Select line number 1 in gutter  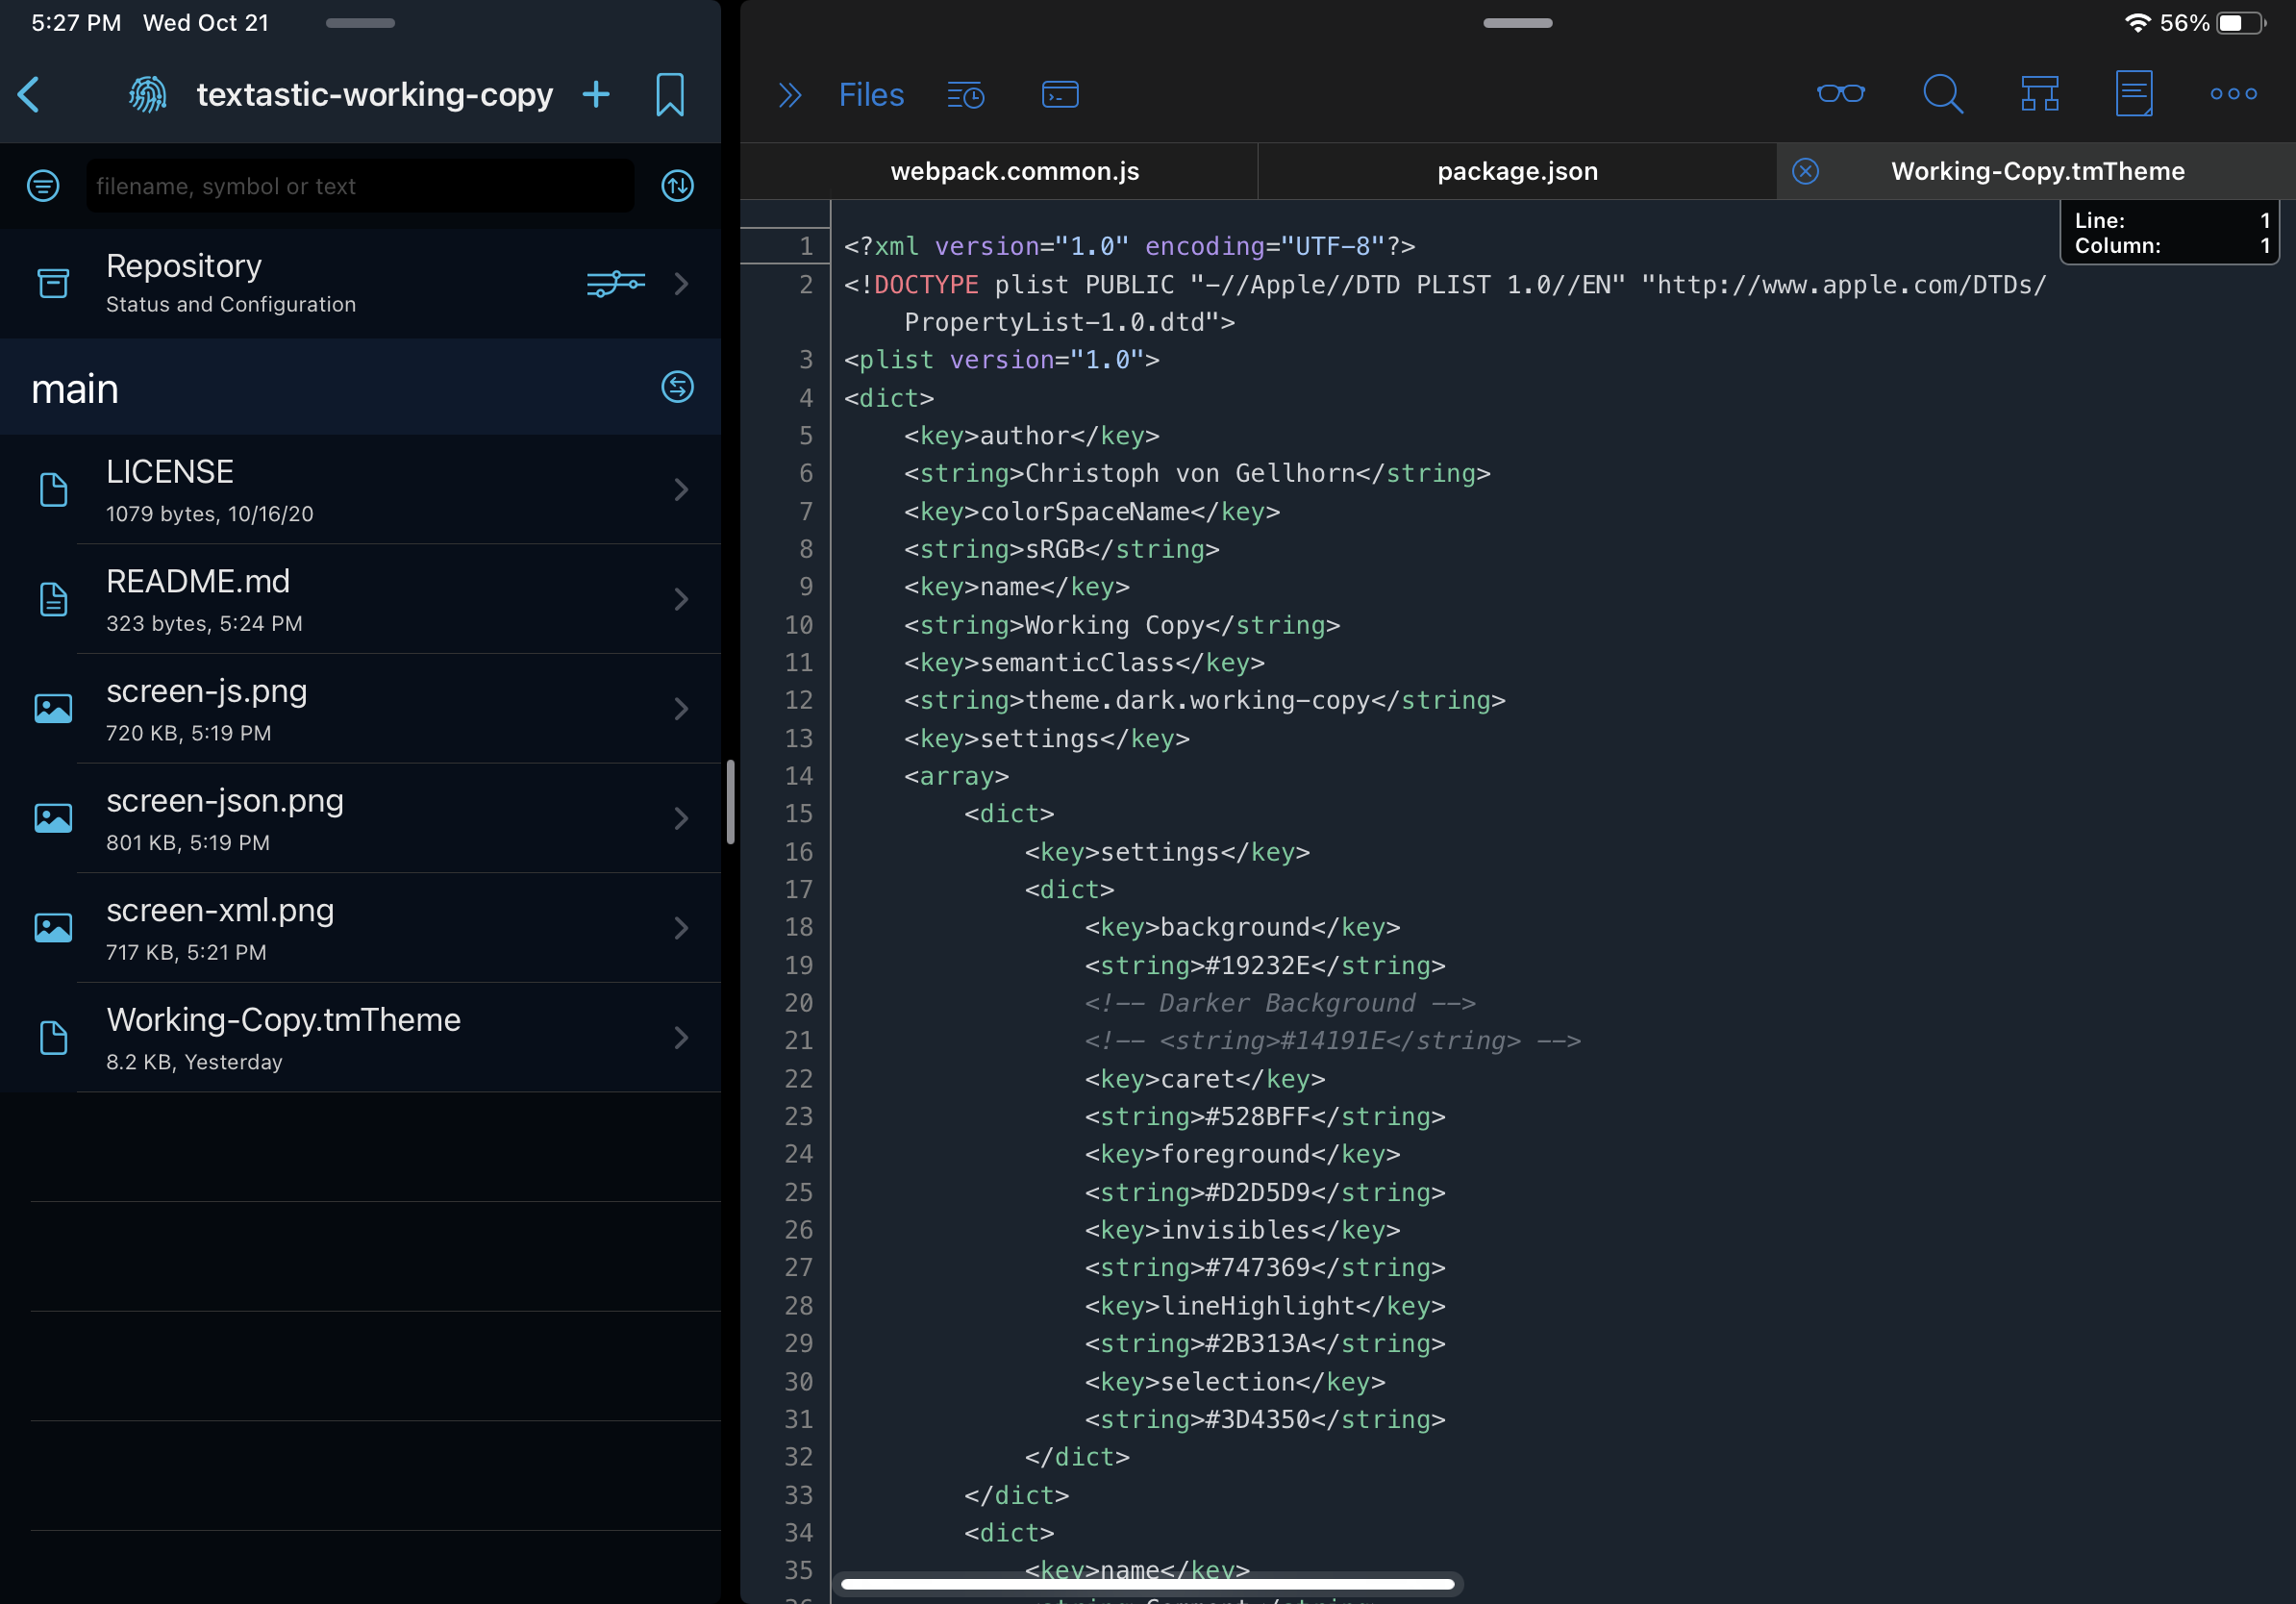click(x=805, y=247)
